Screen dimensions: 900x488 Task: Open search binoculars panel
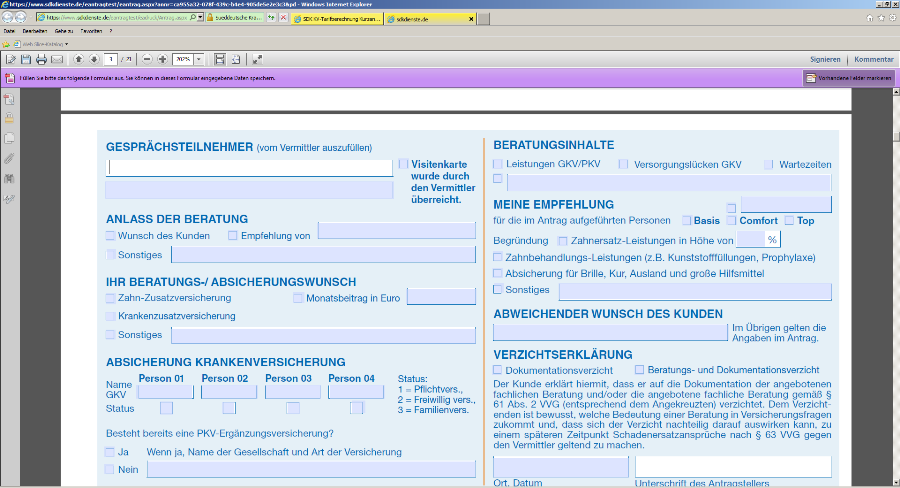9,179
